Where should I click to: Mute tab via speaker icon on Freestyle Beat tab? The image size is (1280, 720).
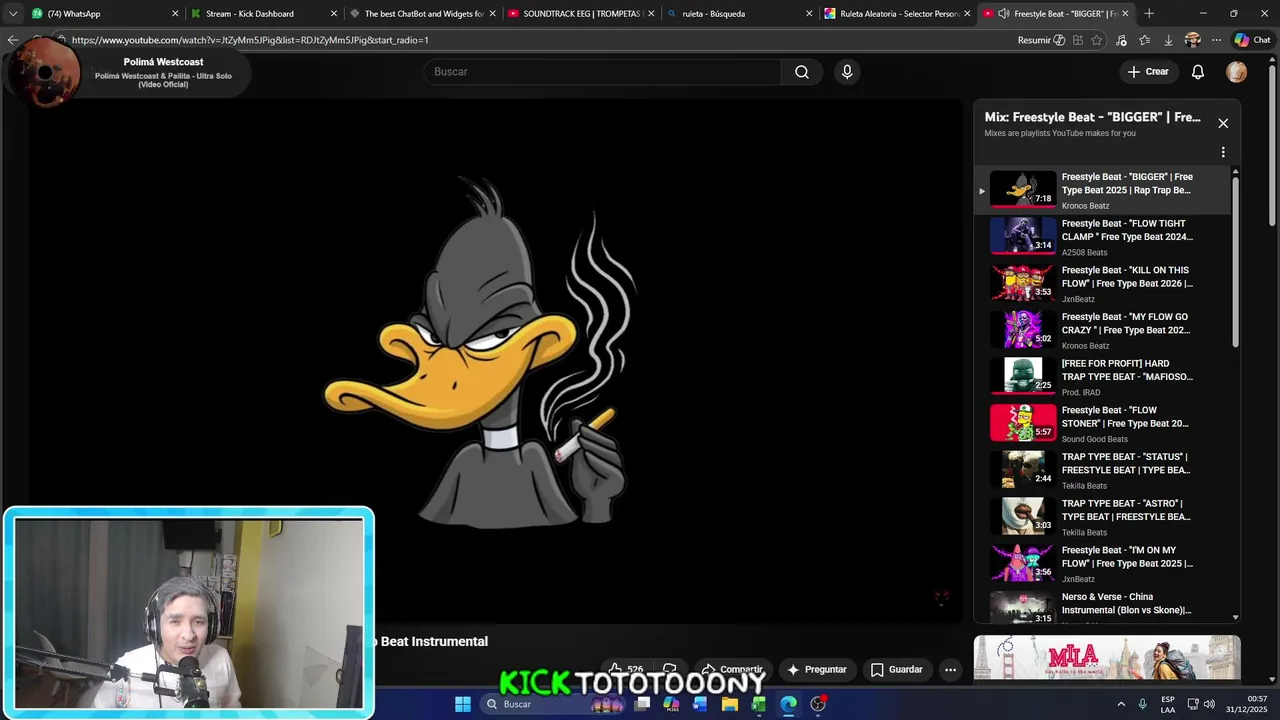(1004, 14)
